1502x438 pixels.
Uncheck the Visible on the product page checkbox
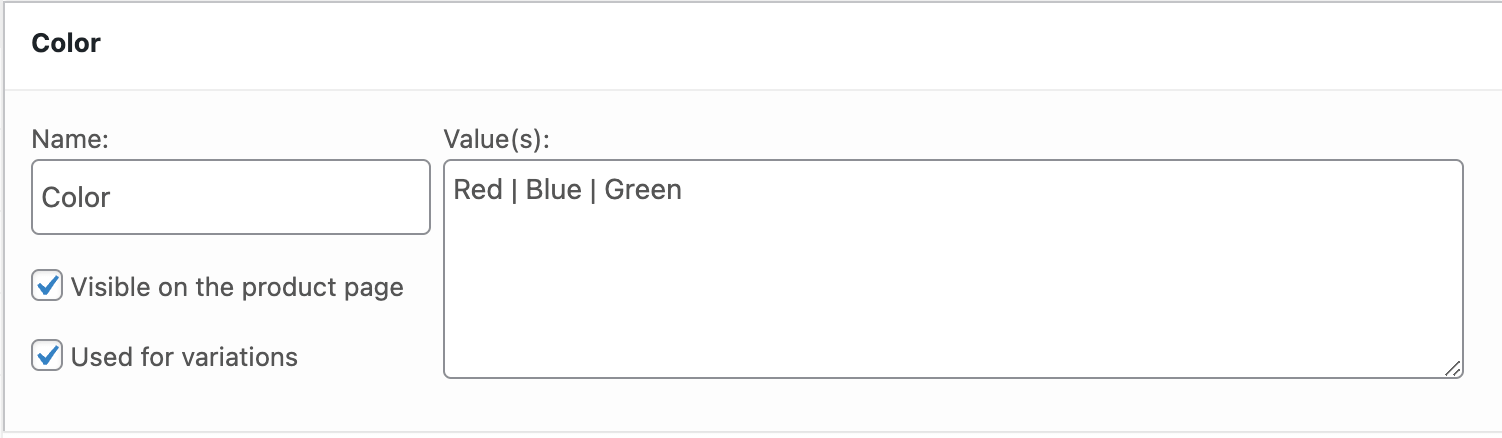pos(47,287)
